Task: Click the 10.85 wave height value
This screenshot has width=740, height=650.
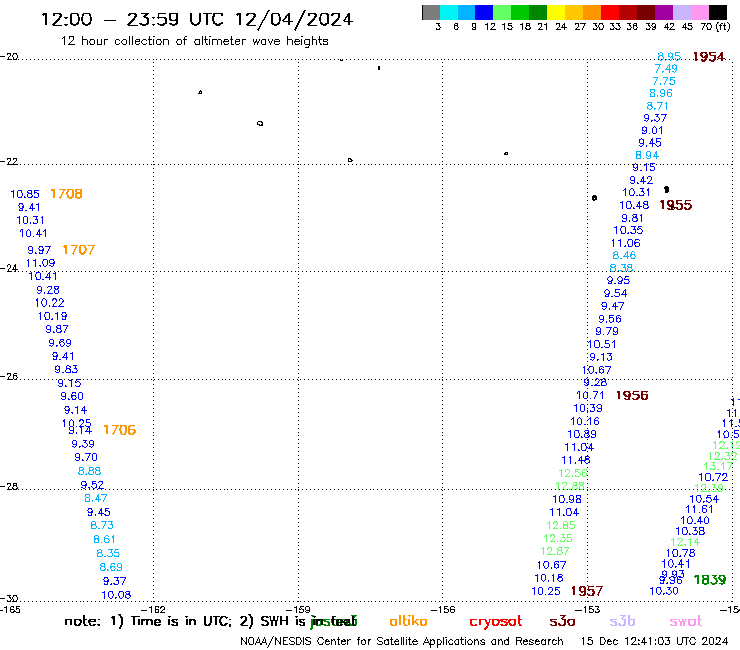Action: (25, 194)
